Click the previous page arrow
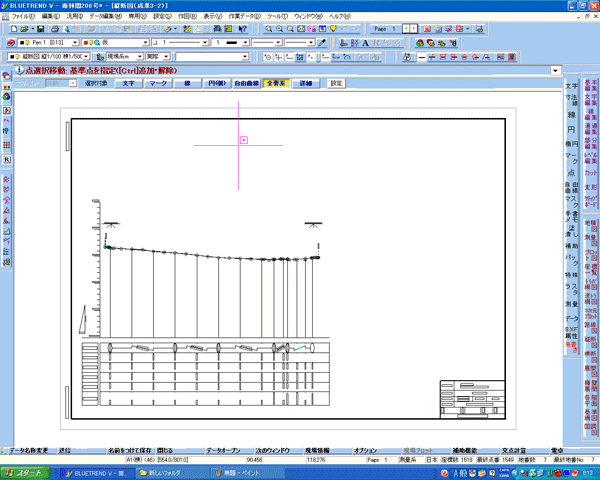 pyautogui.click(x=406, y=29)
